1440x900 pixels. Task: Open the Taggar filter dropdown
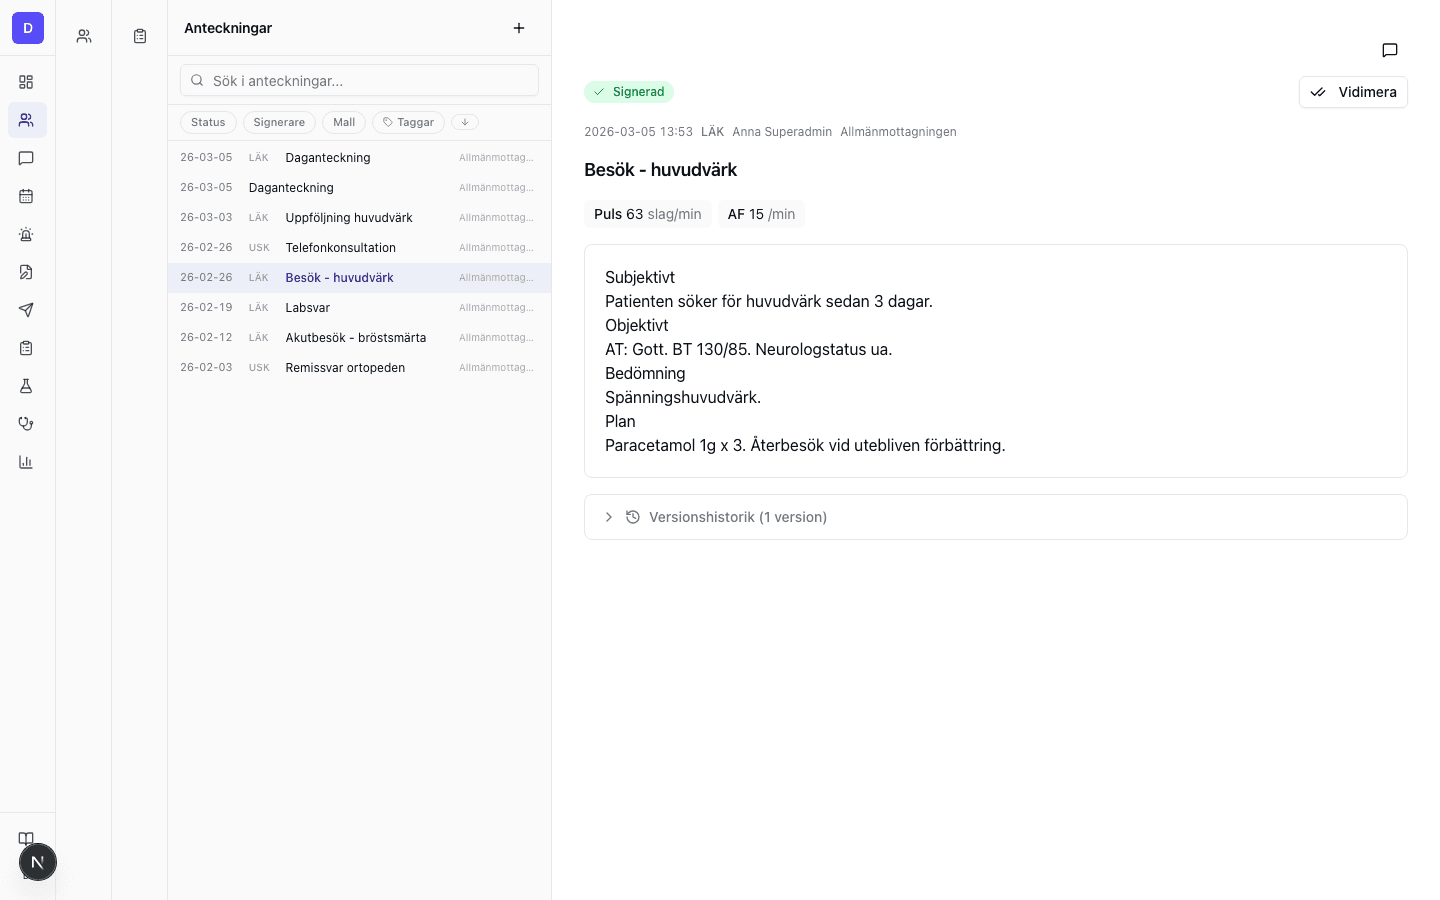[x=408, y=122]
